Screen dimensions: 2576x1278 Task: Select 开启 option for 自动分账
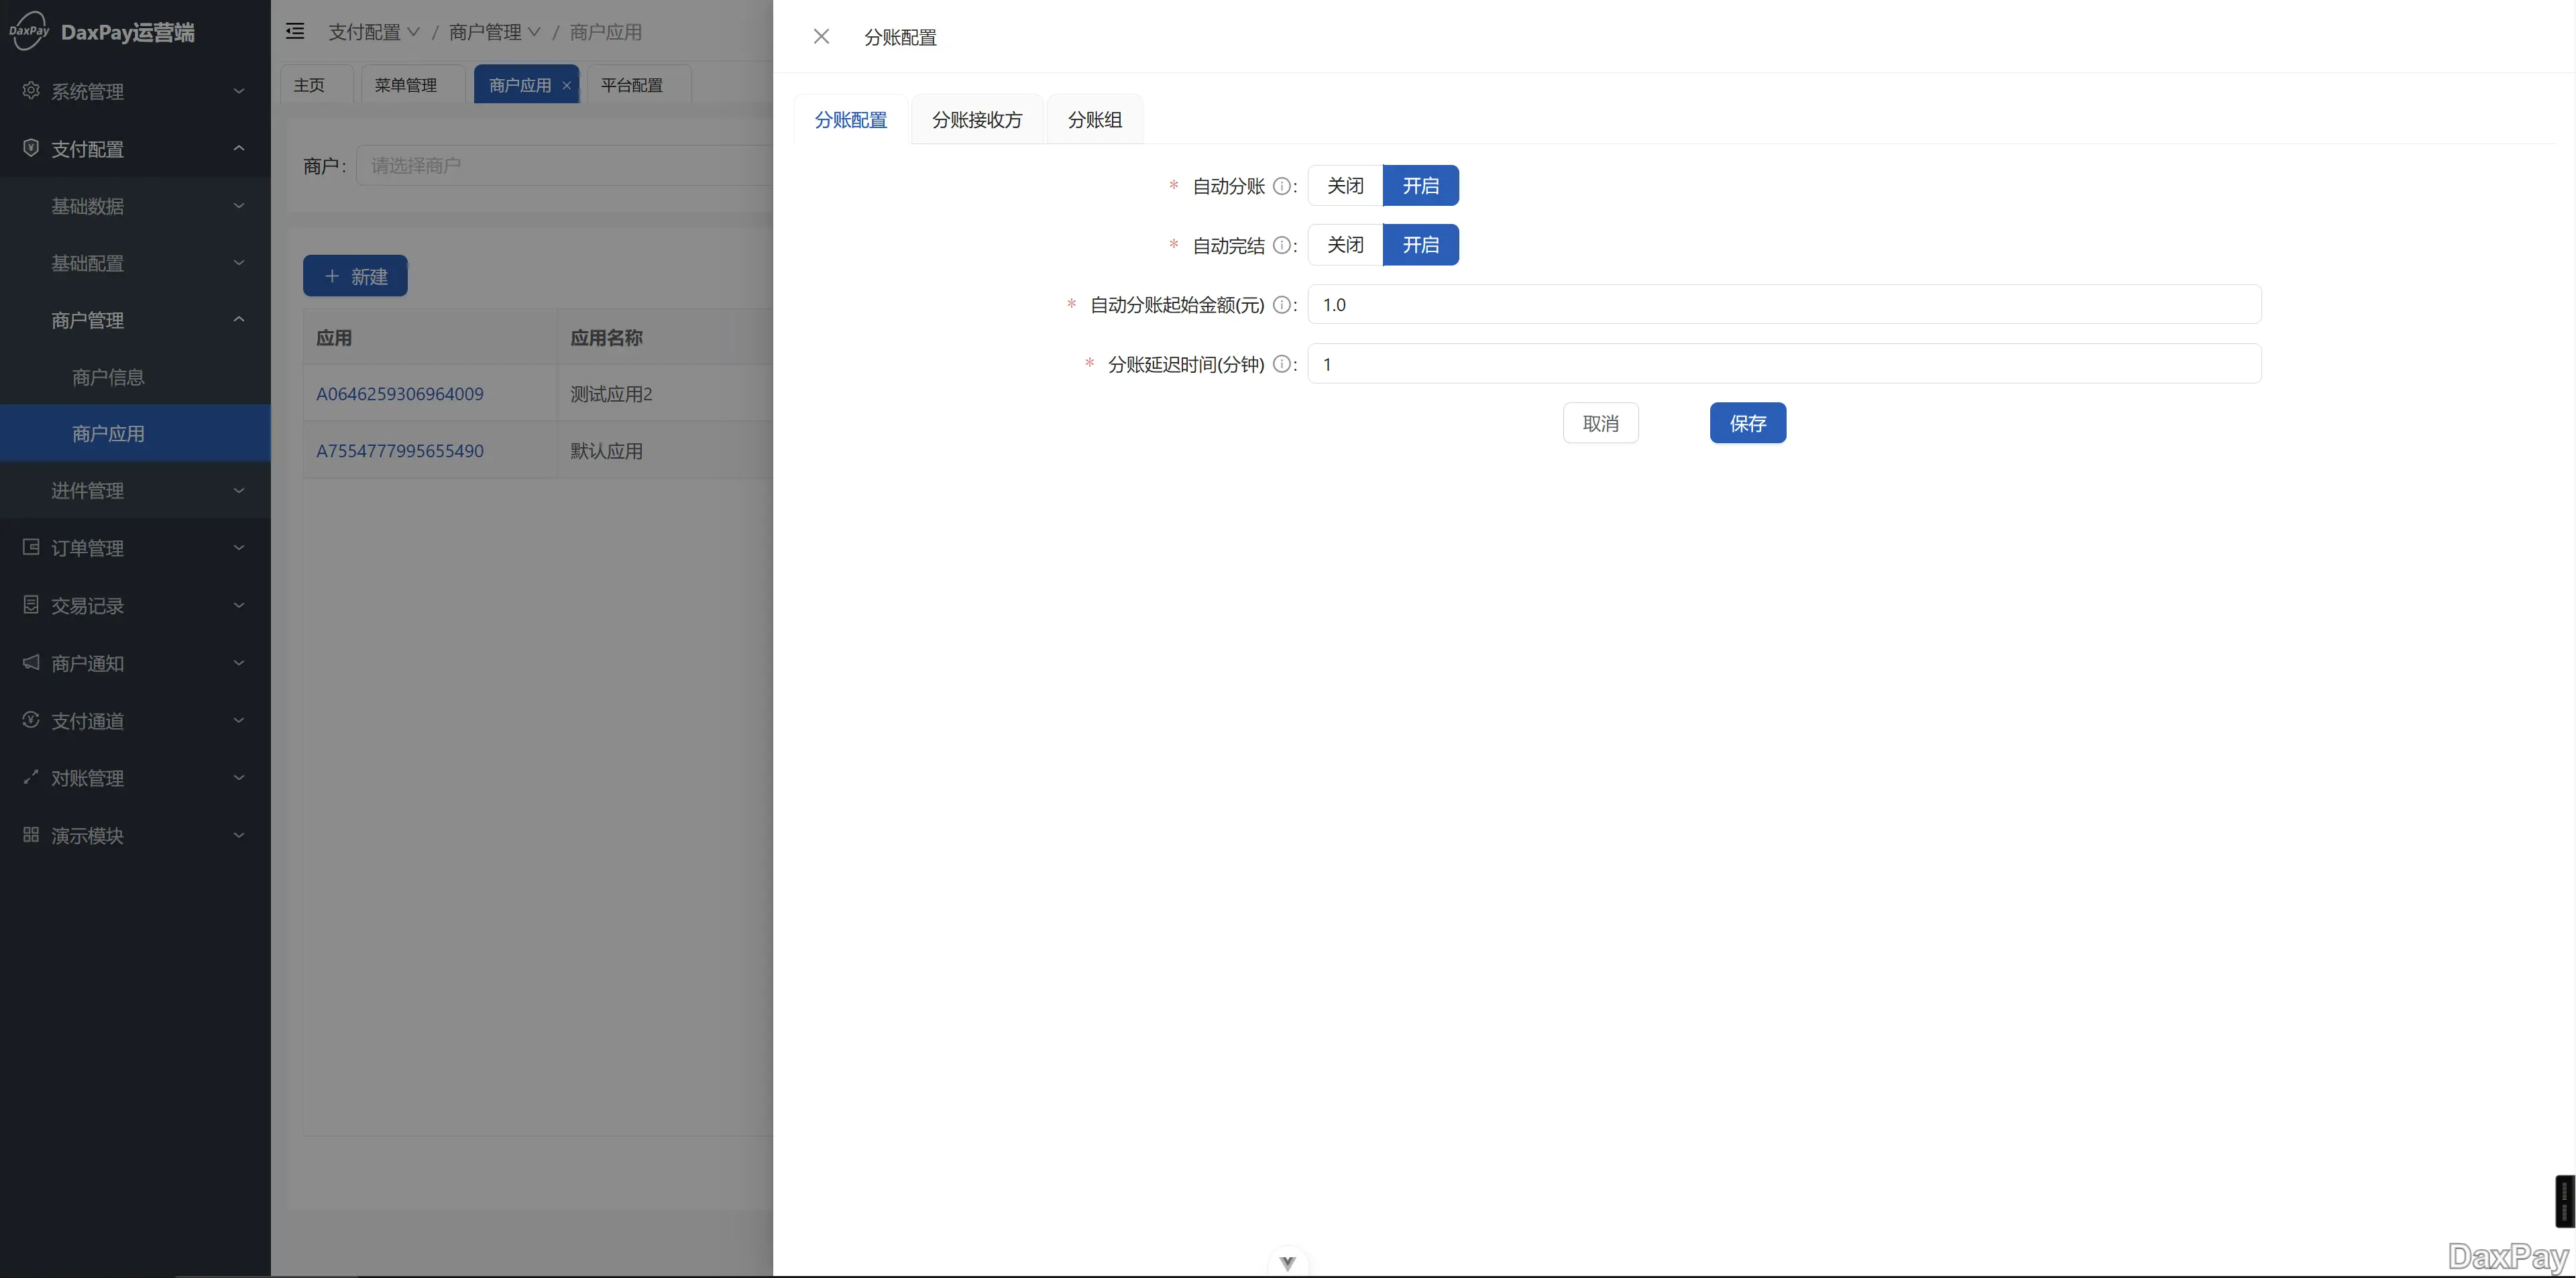pyautogui.click(x=1420, y=186)
